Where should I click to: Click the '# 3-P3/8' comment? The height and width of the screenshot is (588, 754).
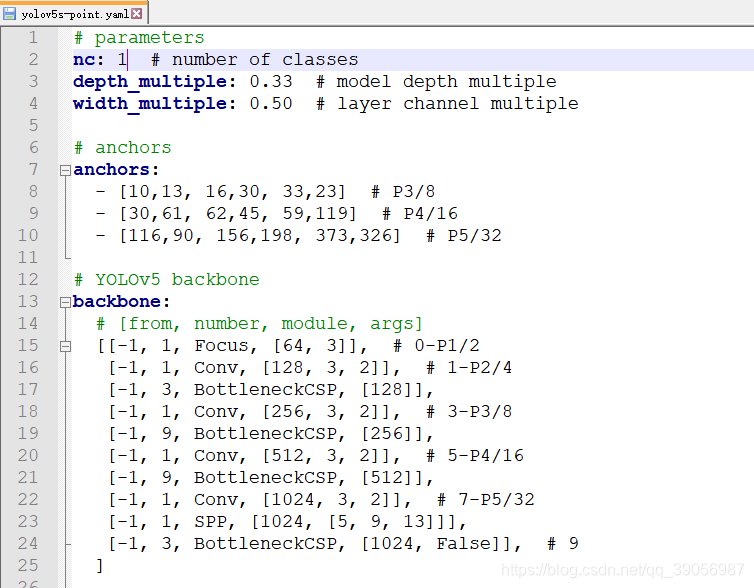[469, 412]
